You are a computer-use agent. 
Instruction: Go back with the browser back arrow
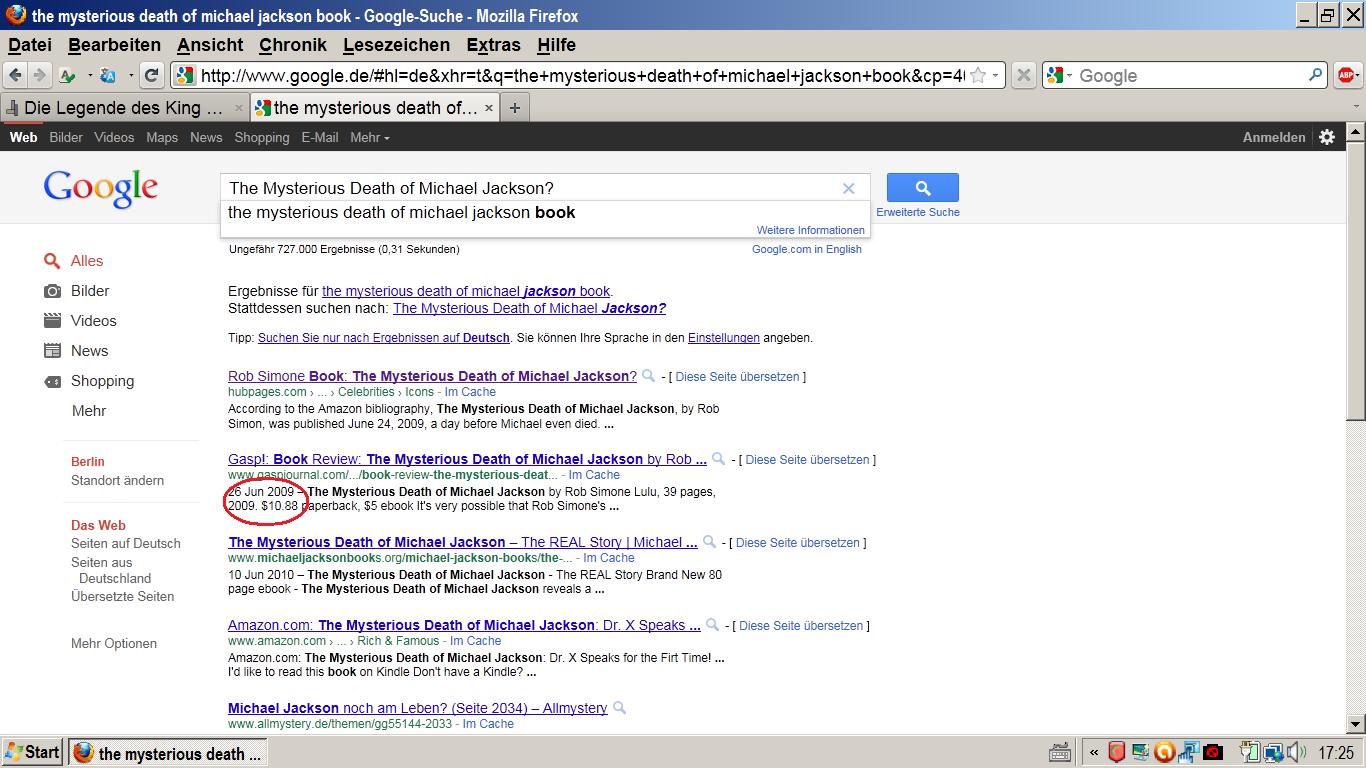14,75
